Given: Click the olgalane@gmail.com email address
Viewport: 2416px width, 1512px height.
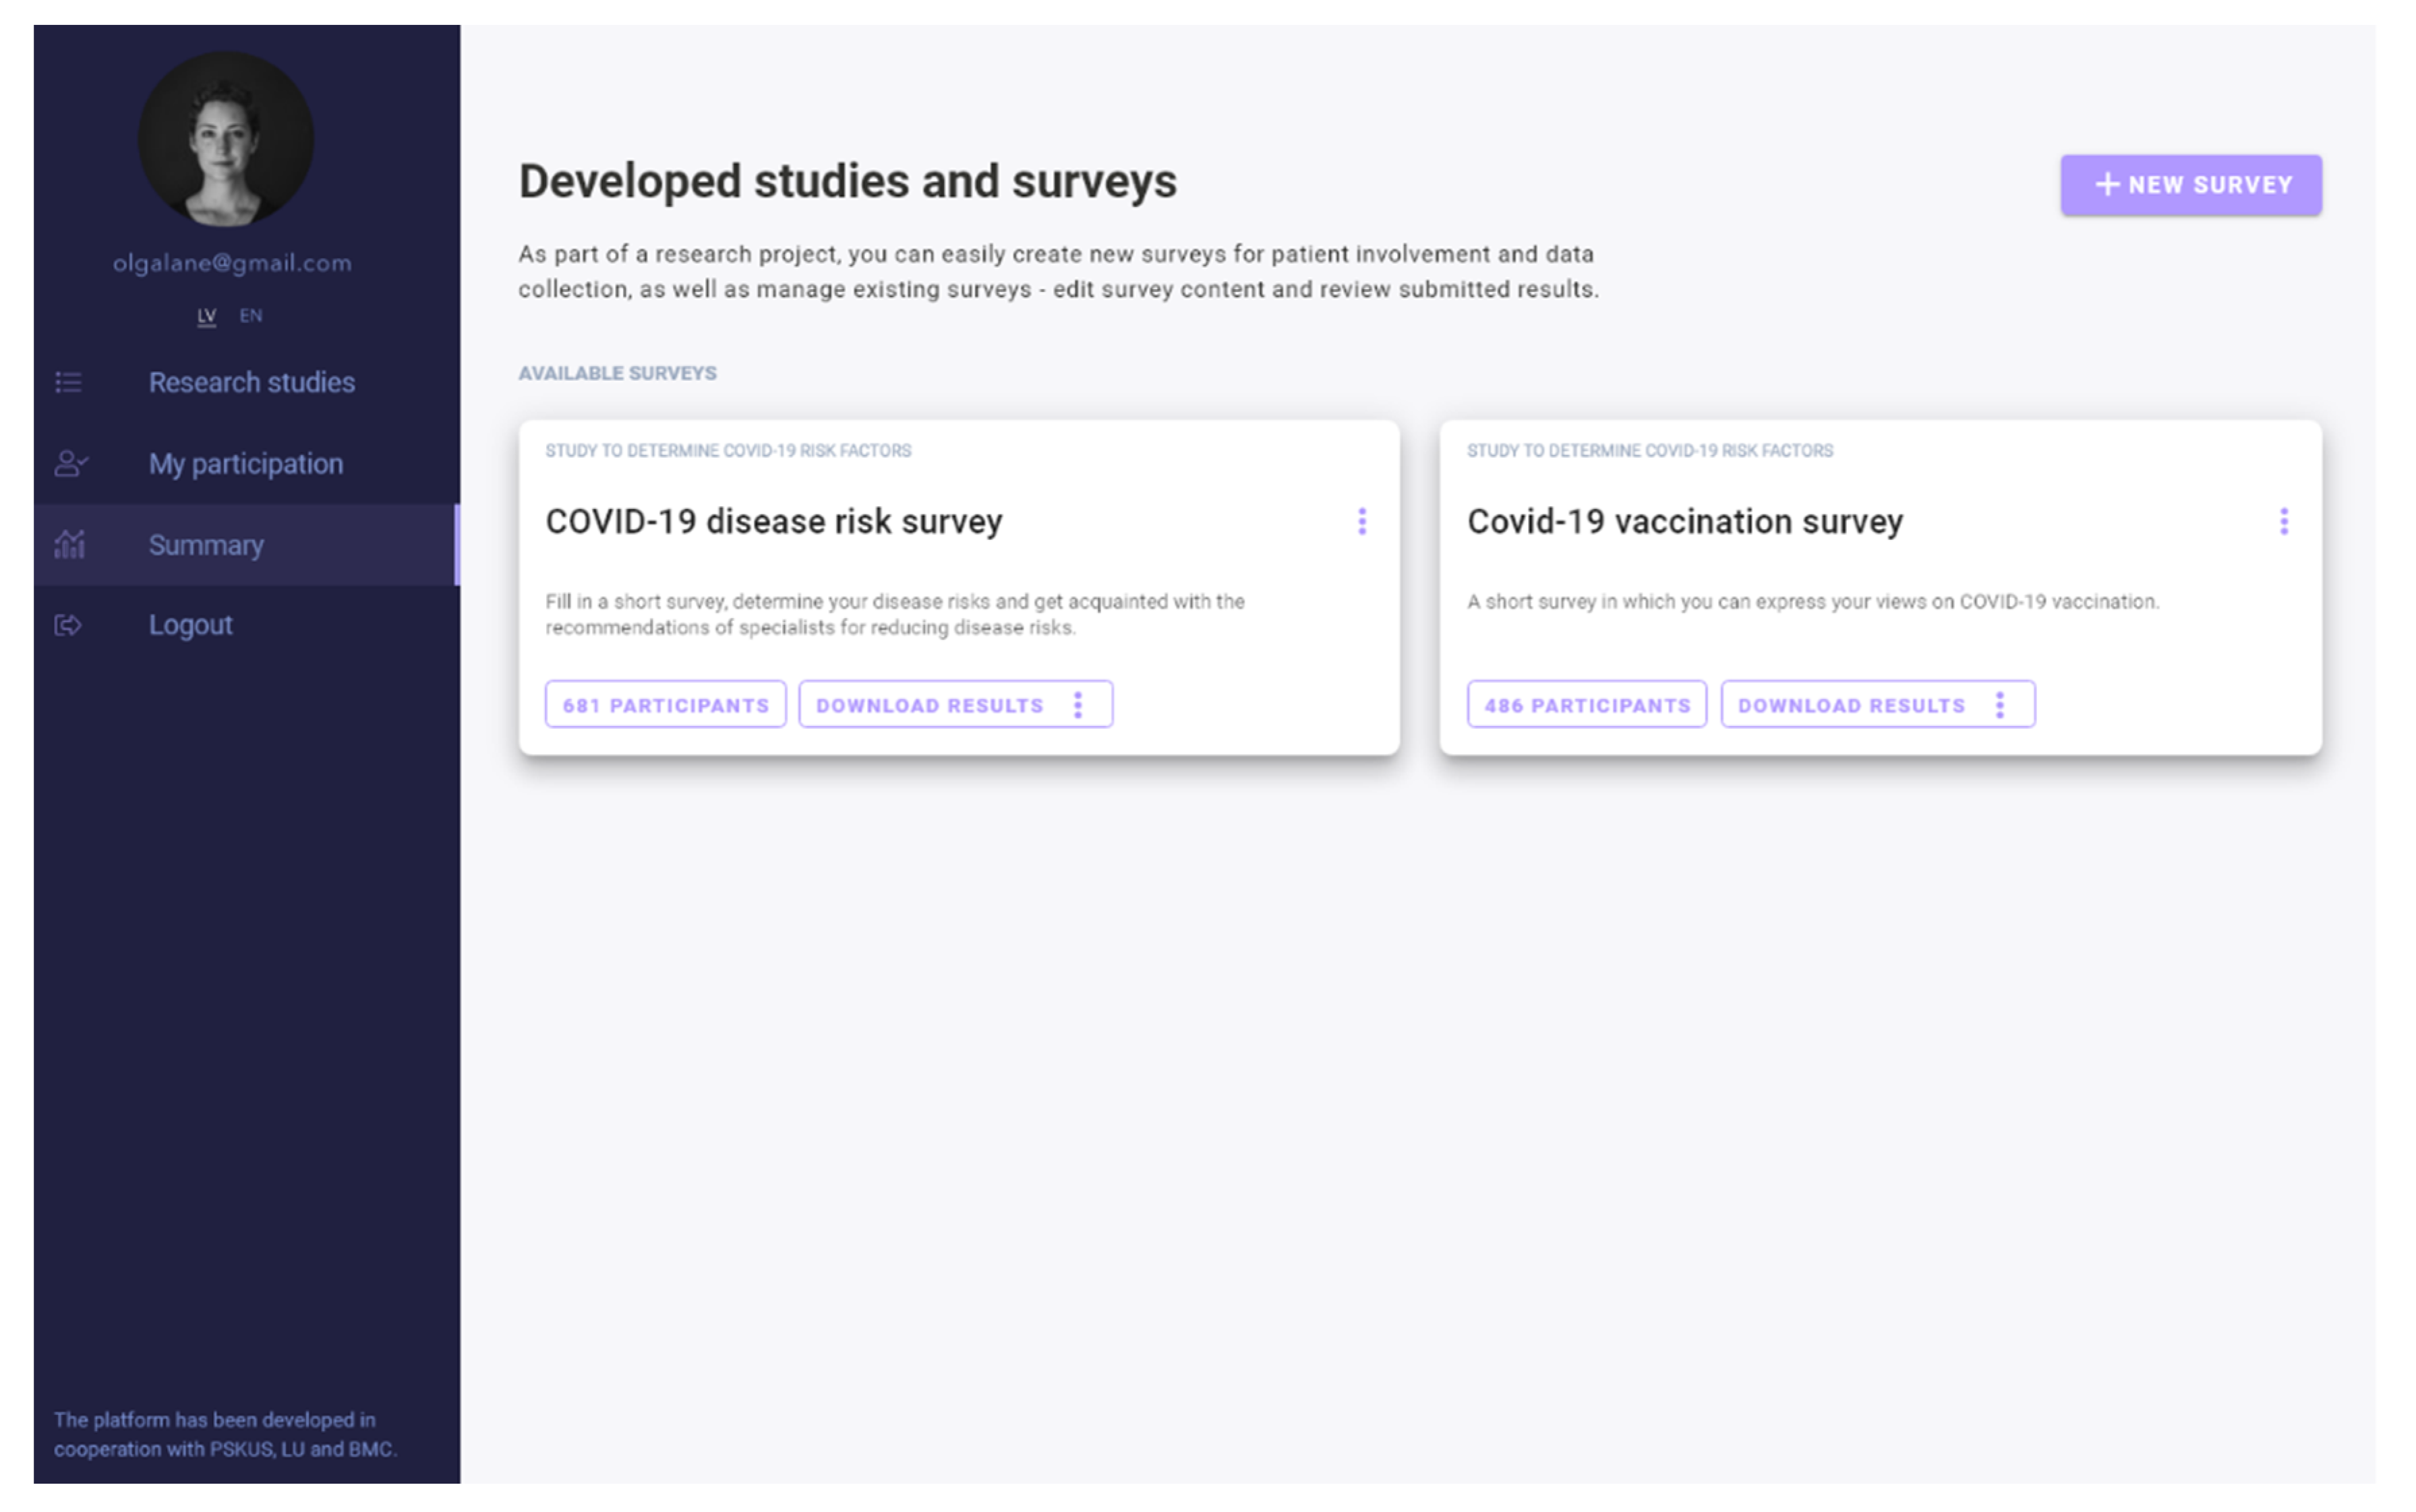Looking at the screenshot, I should pyautogui.click(x=232, y=263).
